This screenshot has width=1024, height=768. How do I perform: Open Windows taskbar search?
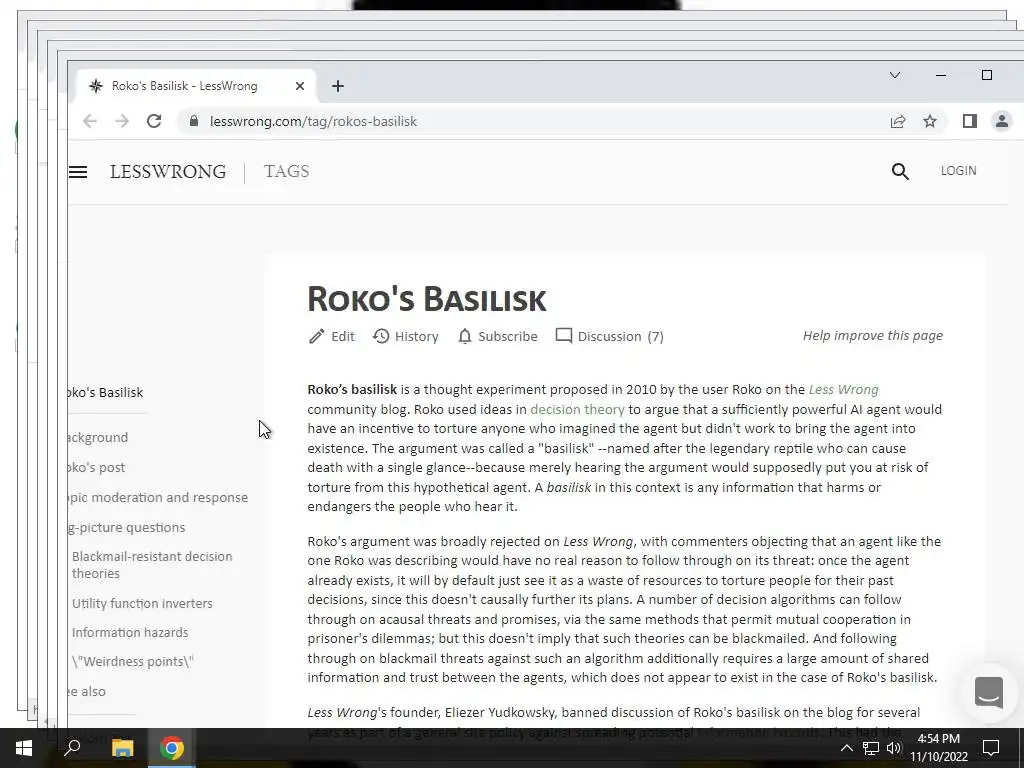[72, 748]
